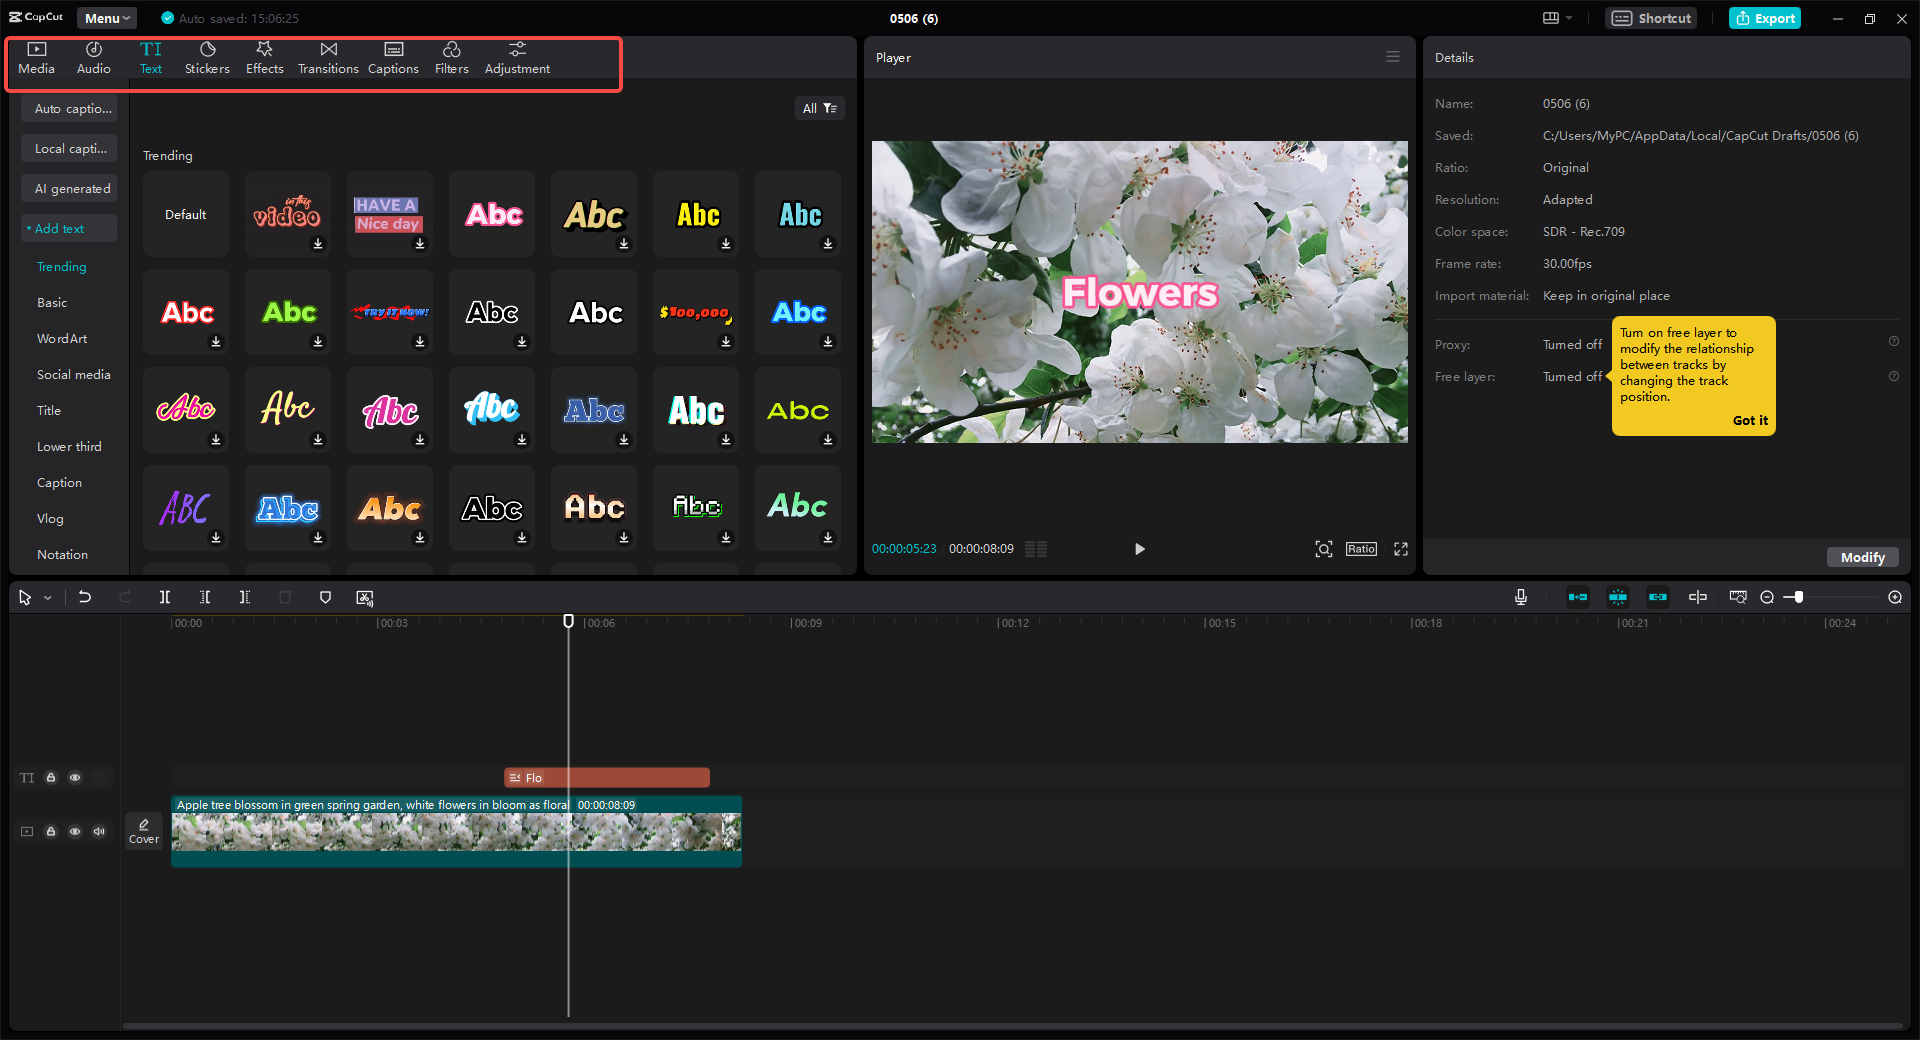The height and width of the screenshot is (1040, 1920).
Task: Zoom timeline to fit using the ruler icon
Action: click(1738, 597)
